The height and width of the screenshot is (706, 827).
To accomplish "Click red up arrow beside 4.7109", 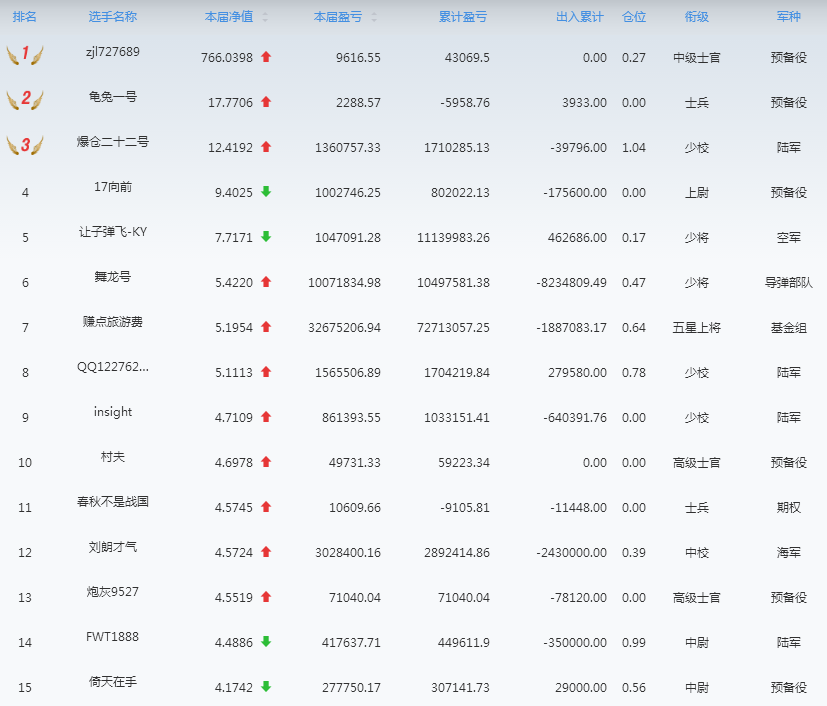I will click(266, 417).
